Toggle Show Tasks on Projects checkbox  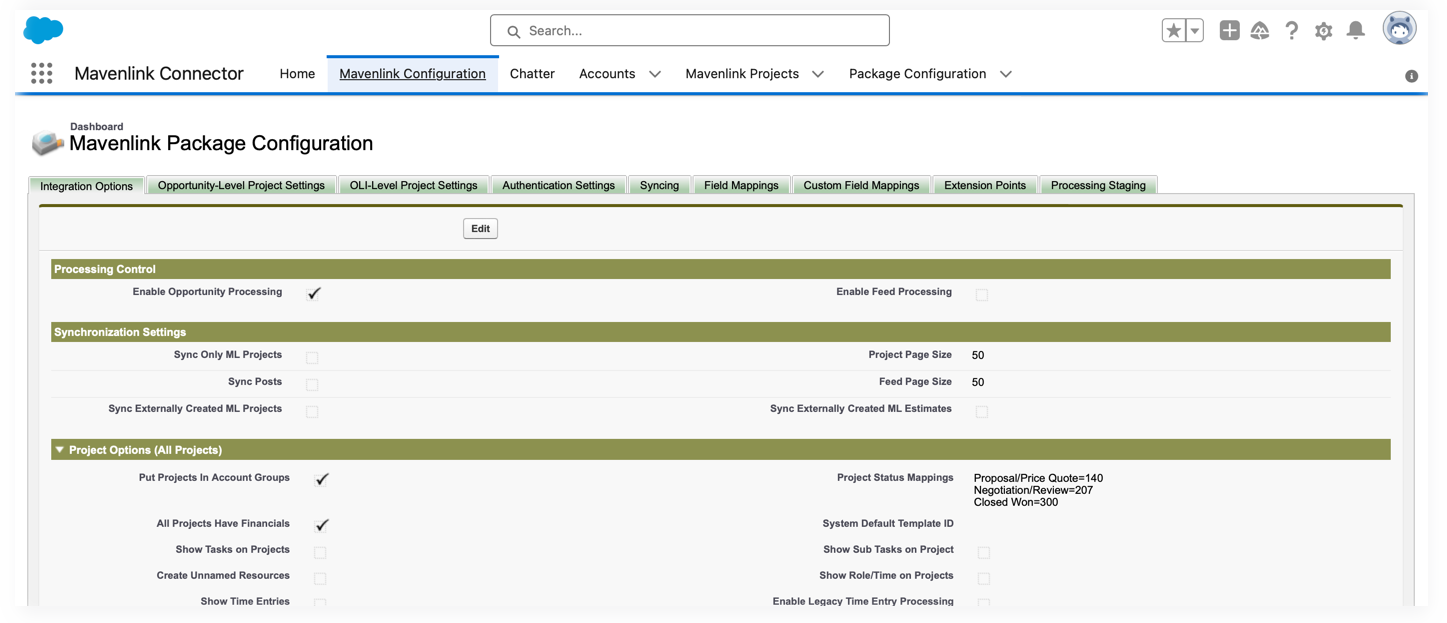click(320, 552)
